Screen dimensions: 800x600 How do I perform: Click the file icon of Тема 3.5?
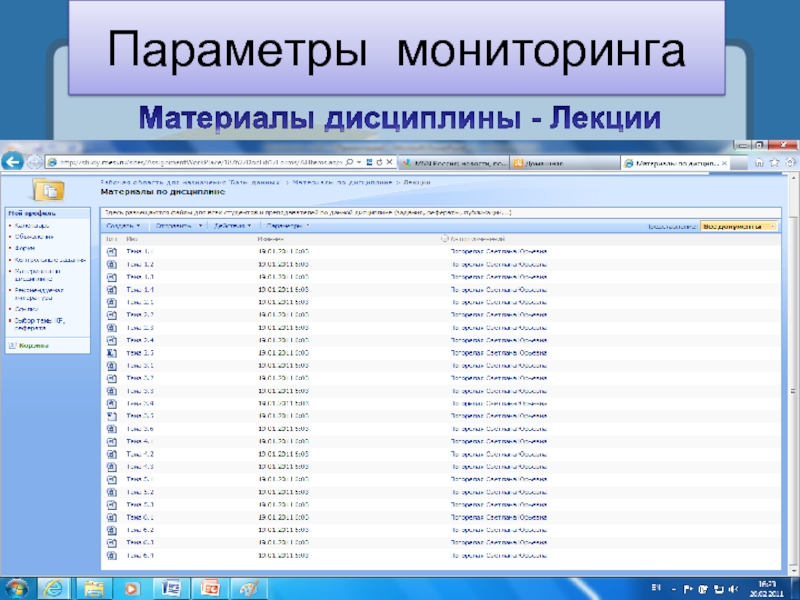pos(112,416)
